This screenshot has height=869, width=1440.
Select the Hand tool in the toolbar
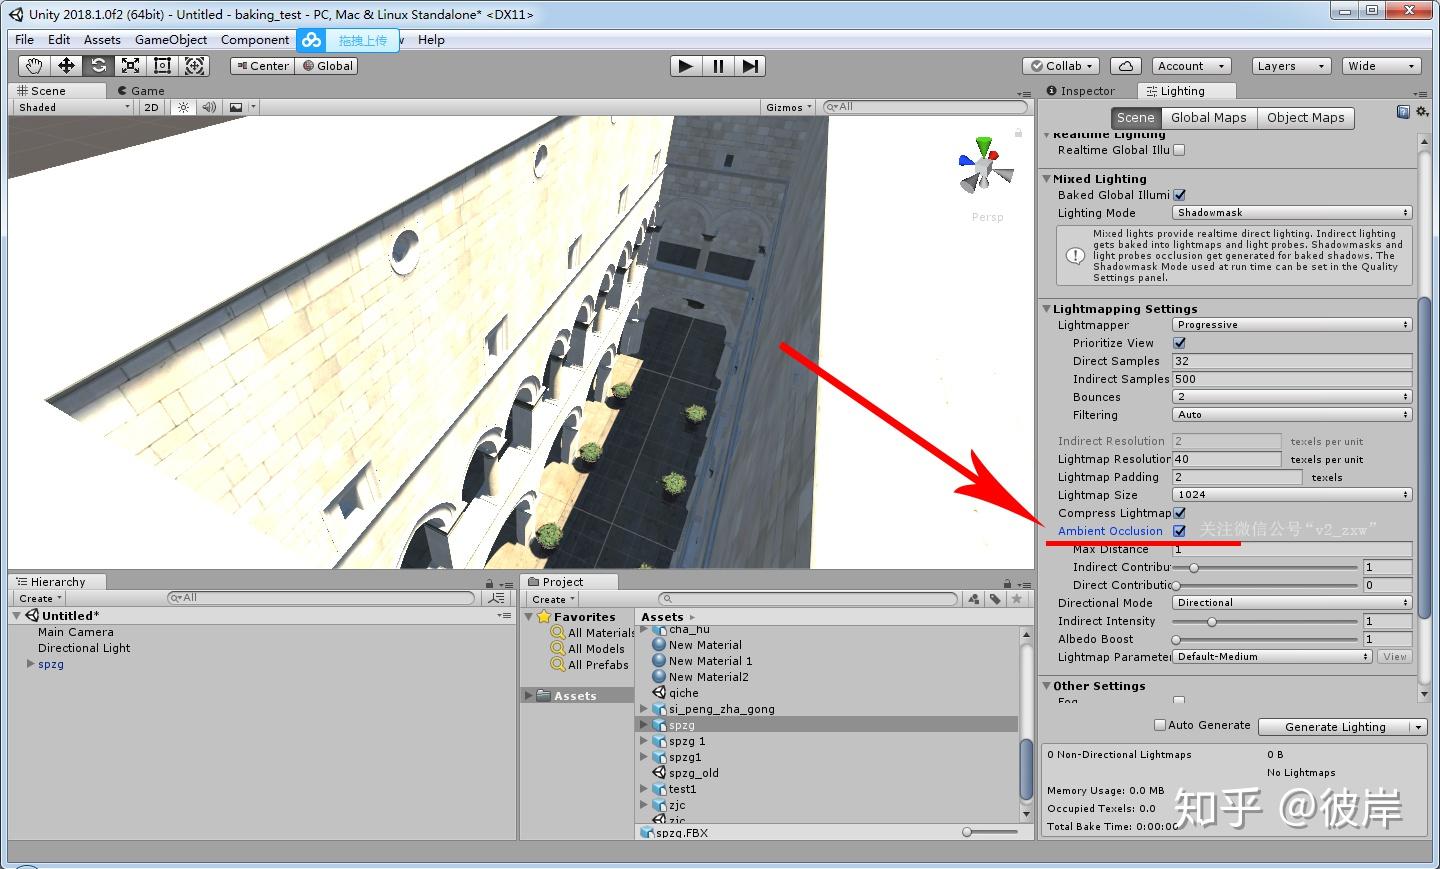point(33,65)
